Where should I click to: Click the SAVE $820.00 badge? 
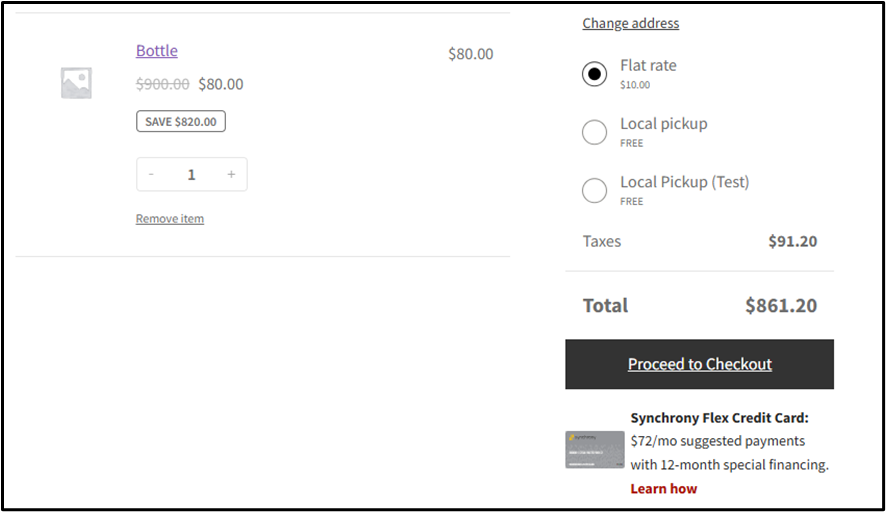[x=181, y=121]
